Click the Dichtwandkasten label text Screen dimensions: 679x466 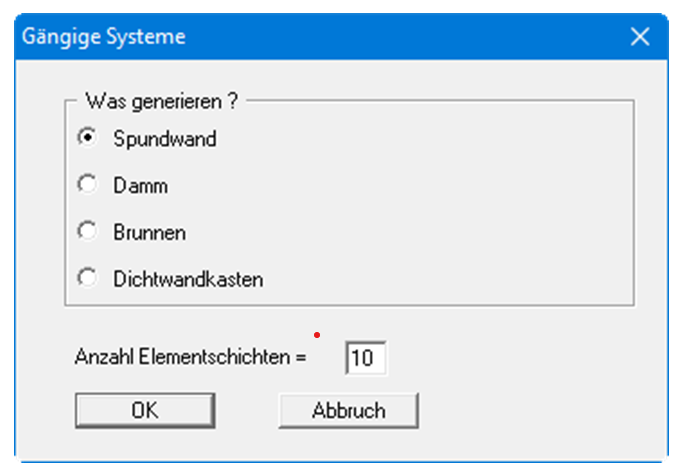pos(188,280)
